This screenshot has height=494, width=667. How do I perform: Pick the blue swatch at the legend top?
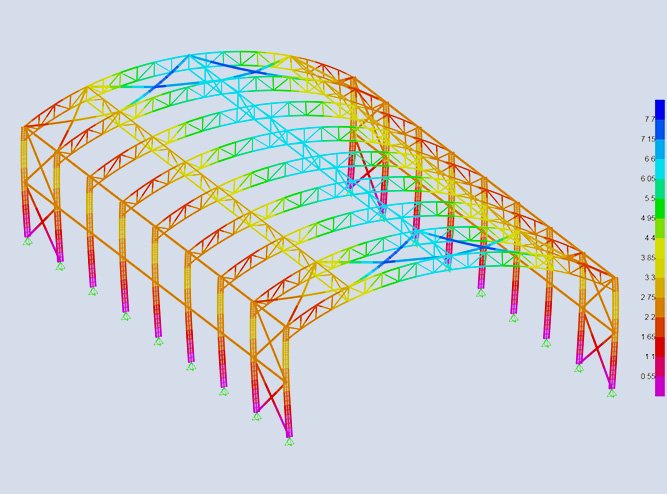659,108
